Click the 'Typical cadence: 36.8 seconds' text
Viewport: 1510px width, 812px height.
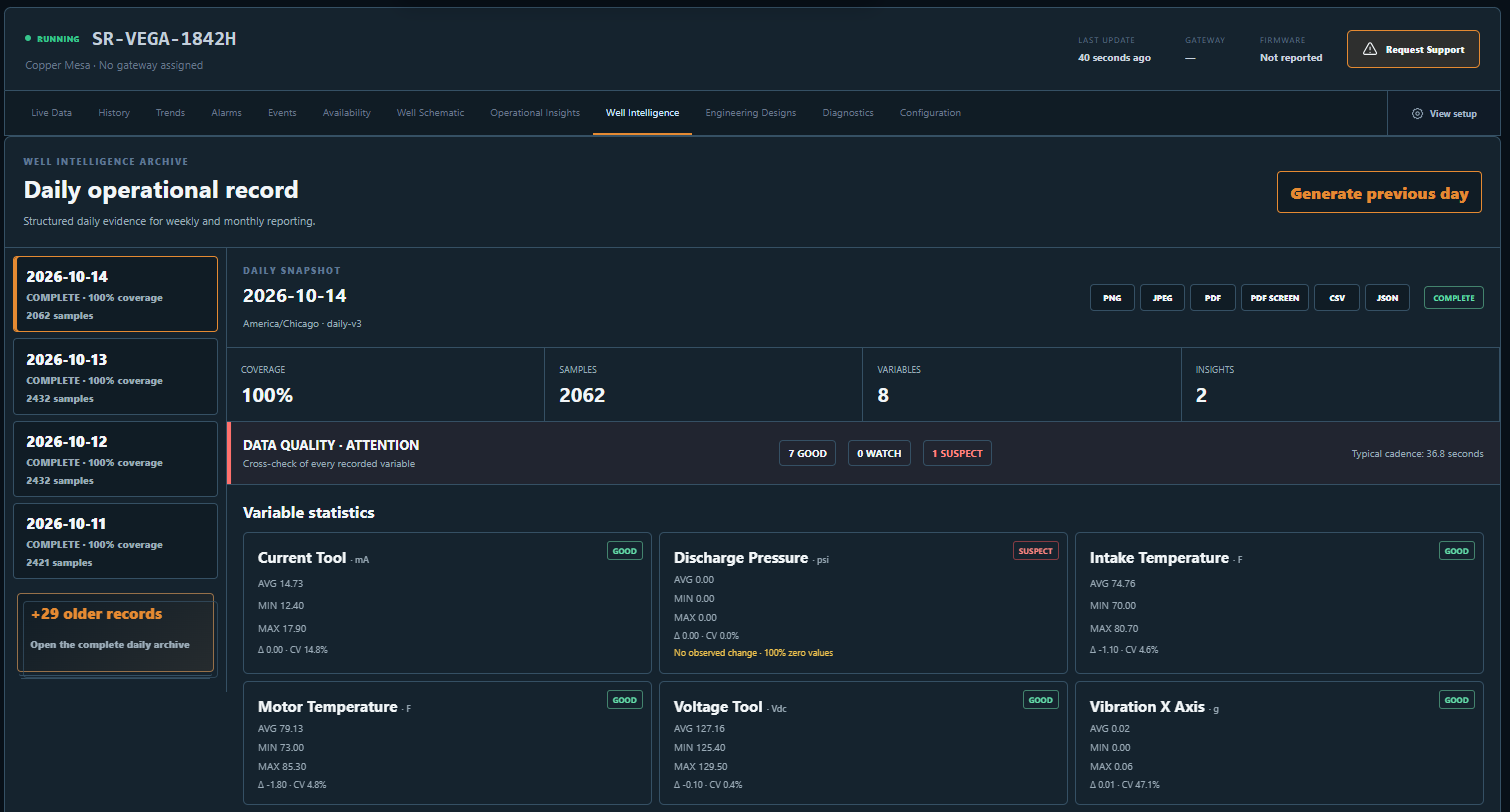click(1417, 454)
